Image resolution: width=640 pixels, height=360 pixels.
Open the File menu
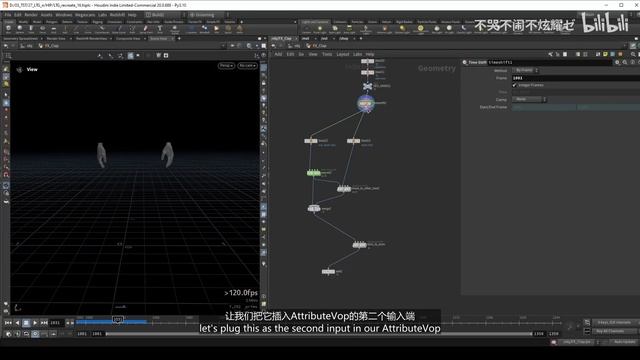click(x=7, y=15)
